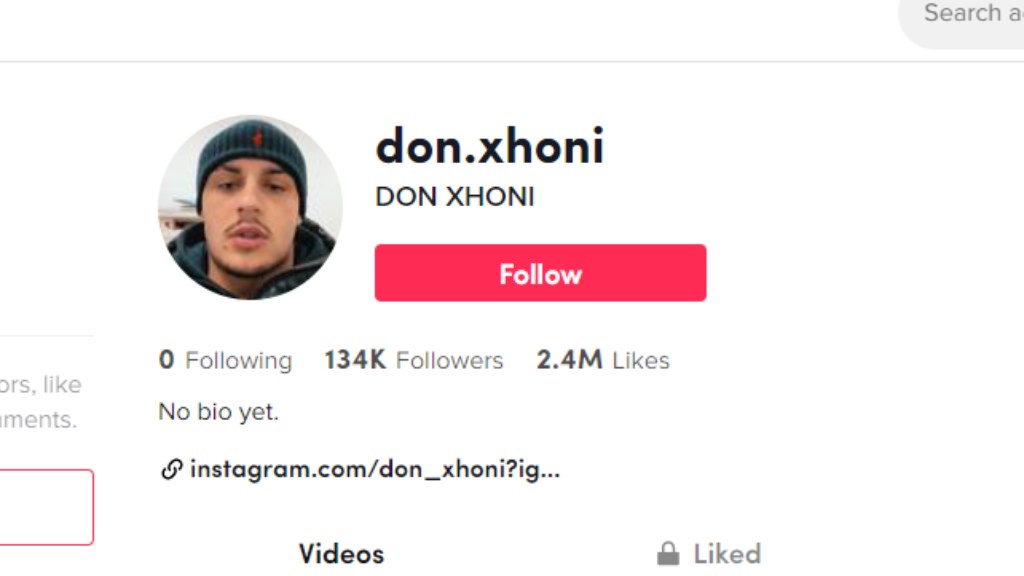Open the instagram.com/don_xhoni link
This screenshot has height=576, width=1024.
(375, 469)
